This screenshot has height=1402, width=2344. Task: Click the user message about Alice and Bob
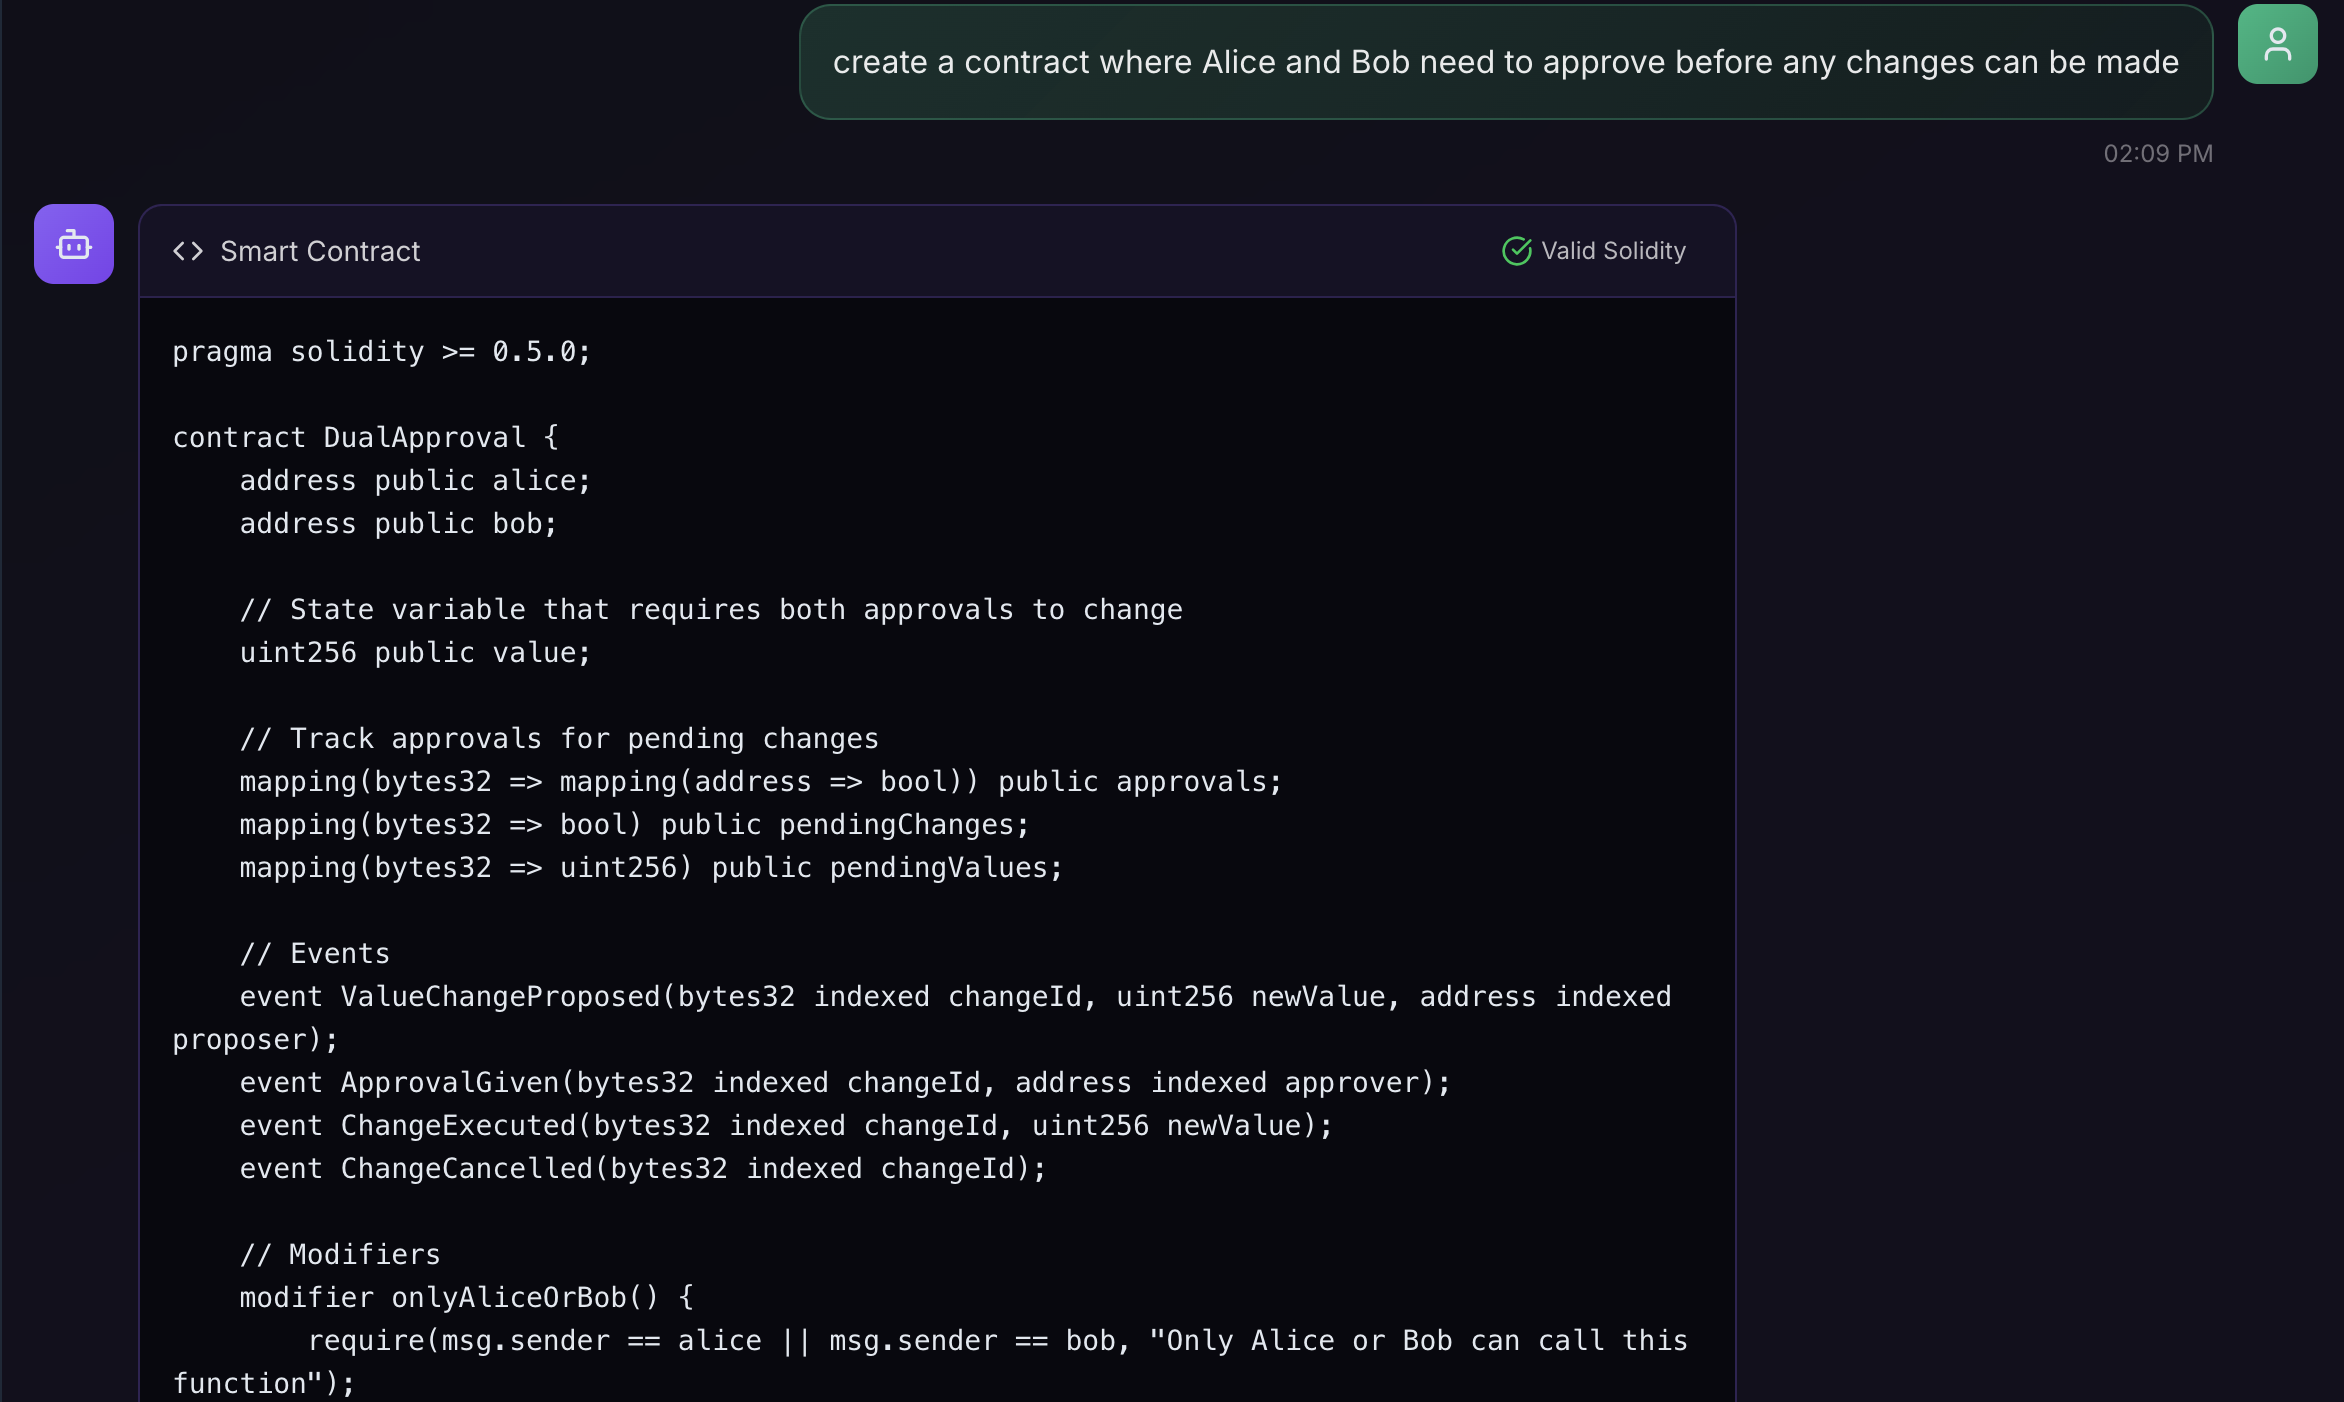[1506, 62]
